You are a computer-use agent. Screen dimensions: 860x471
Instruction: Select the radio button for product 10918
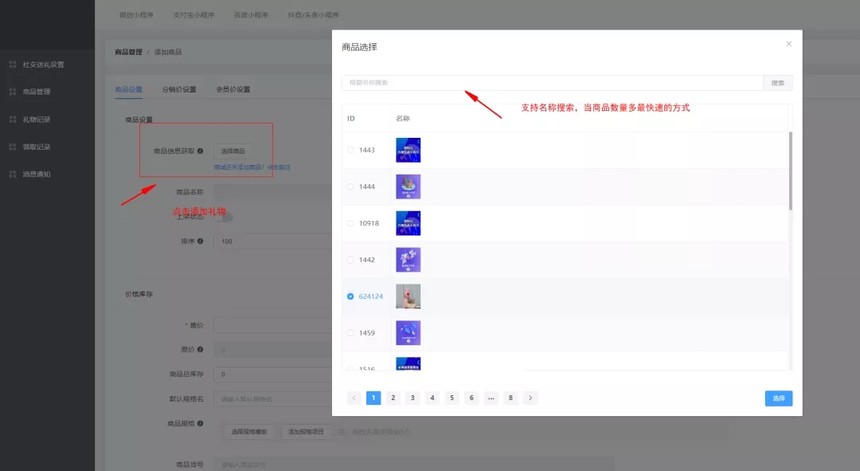click(x=350, y=223)
